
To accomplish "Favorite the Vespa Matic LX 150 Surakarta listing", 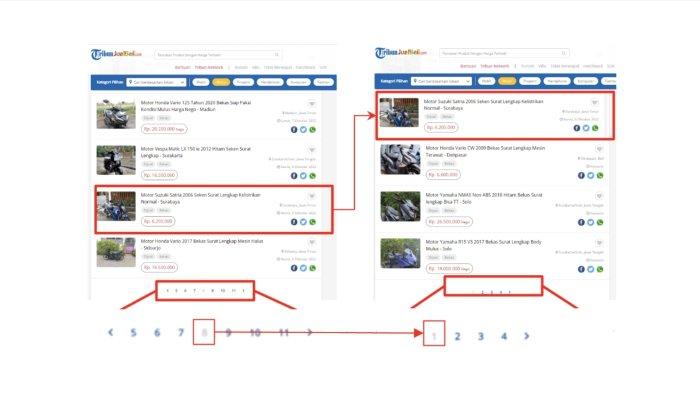I will tap(312, 150).
